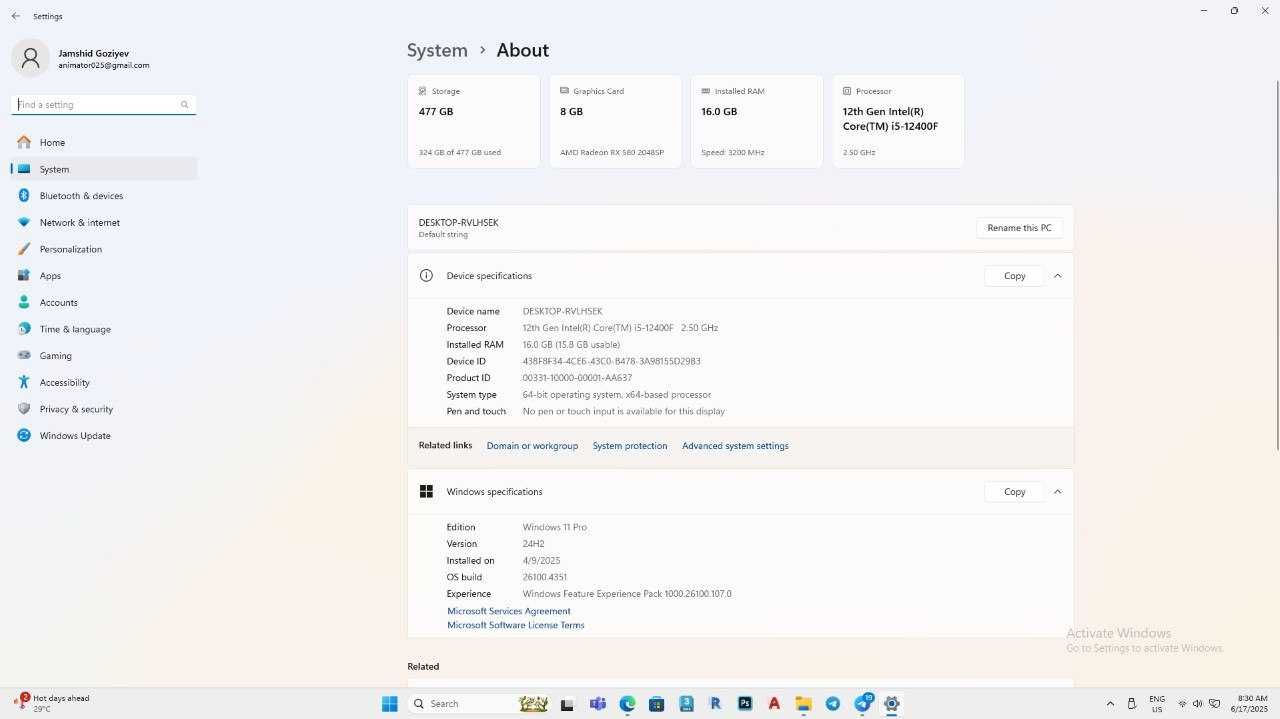
Task: Open Microsoft Edge from the taskbar
Action: [627, 704]
